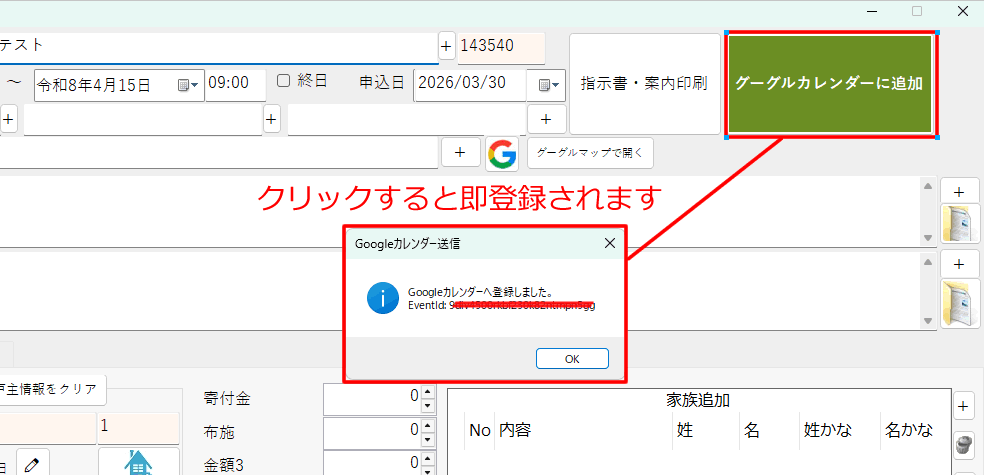Enable the 終日 checkbox
The height and width of the screenshot is (475, 984).
tap(284, 81)
